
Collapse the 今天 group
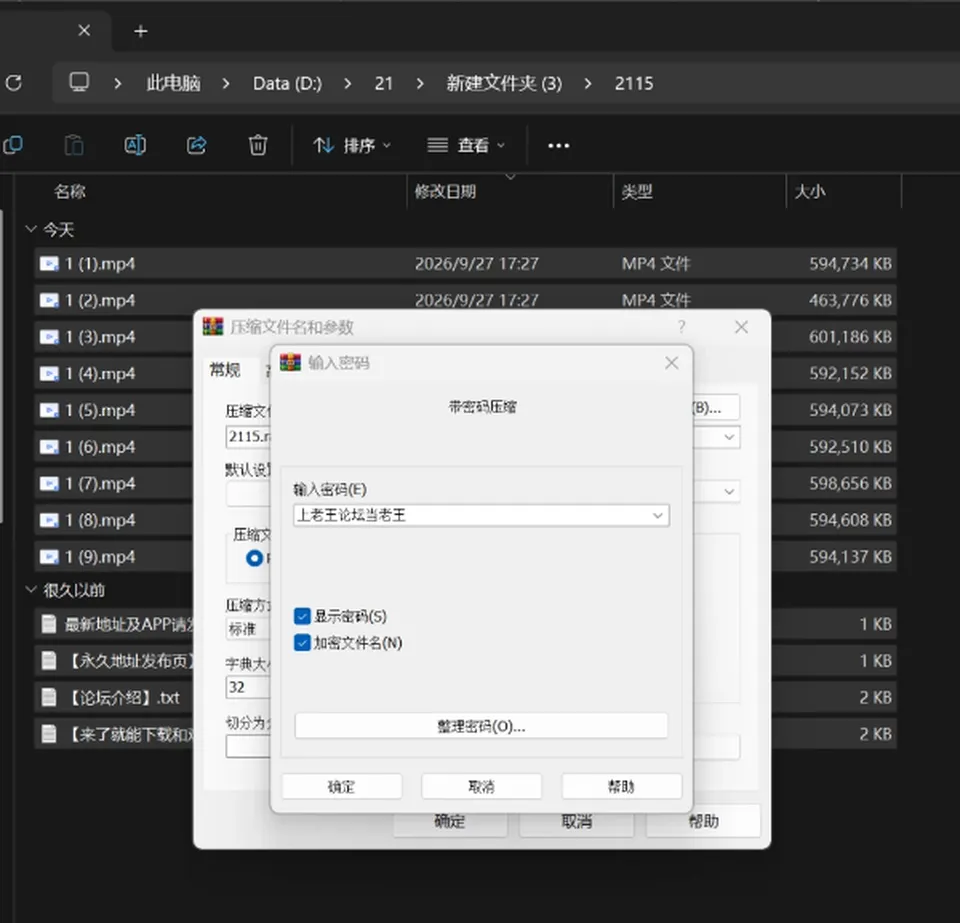click(31, 229)
